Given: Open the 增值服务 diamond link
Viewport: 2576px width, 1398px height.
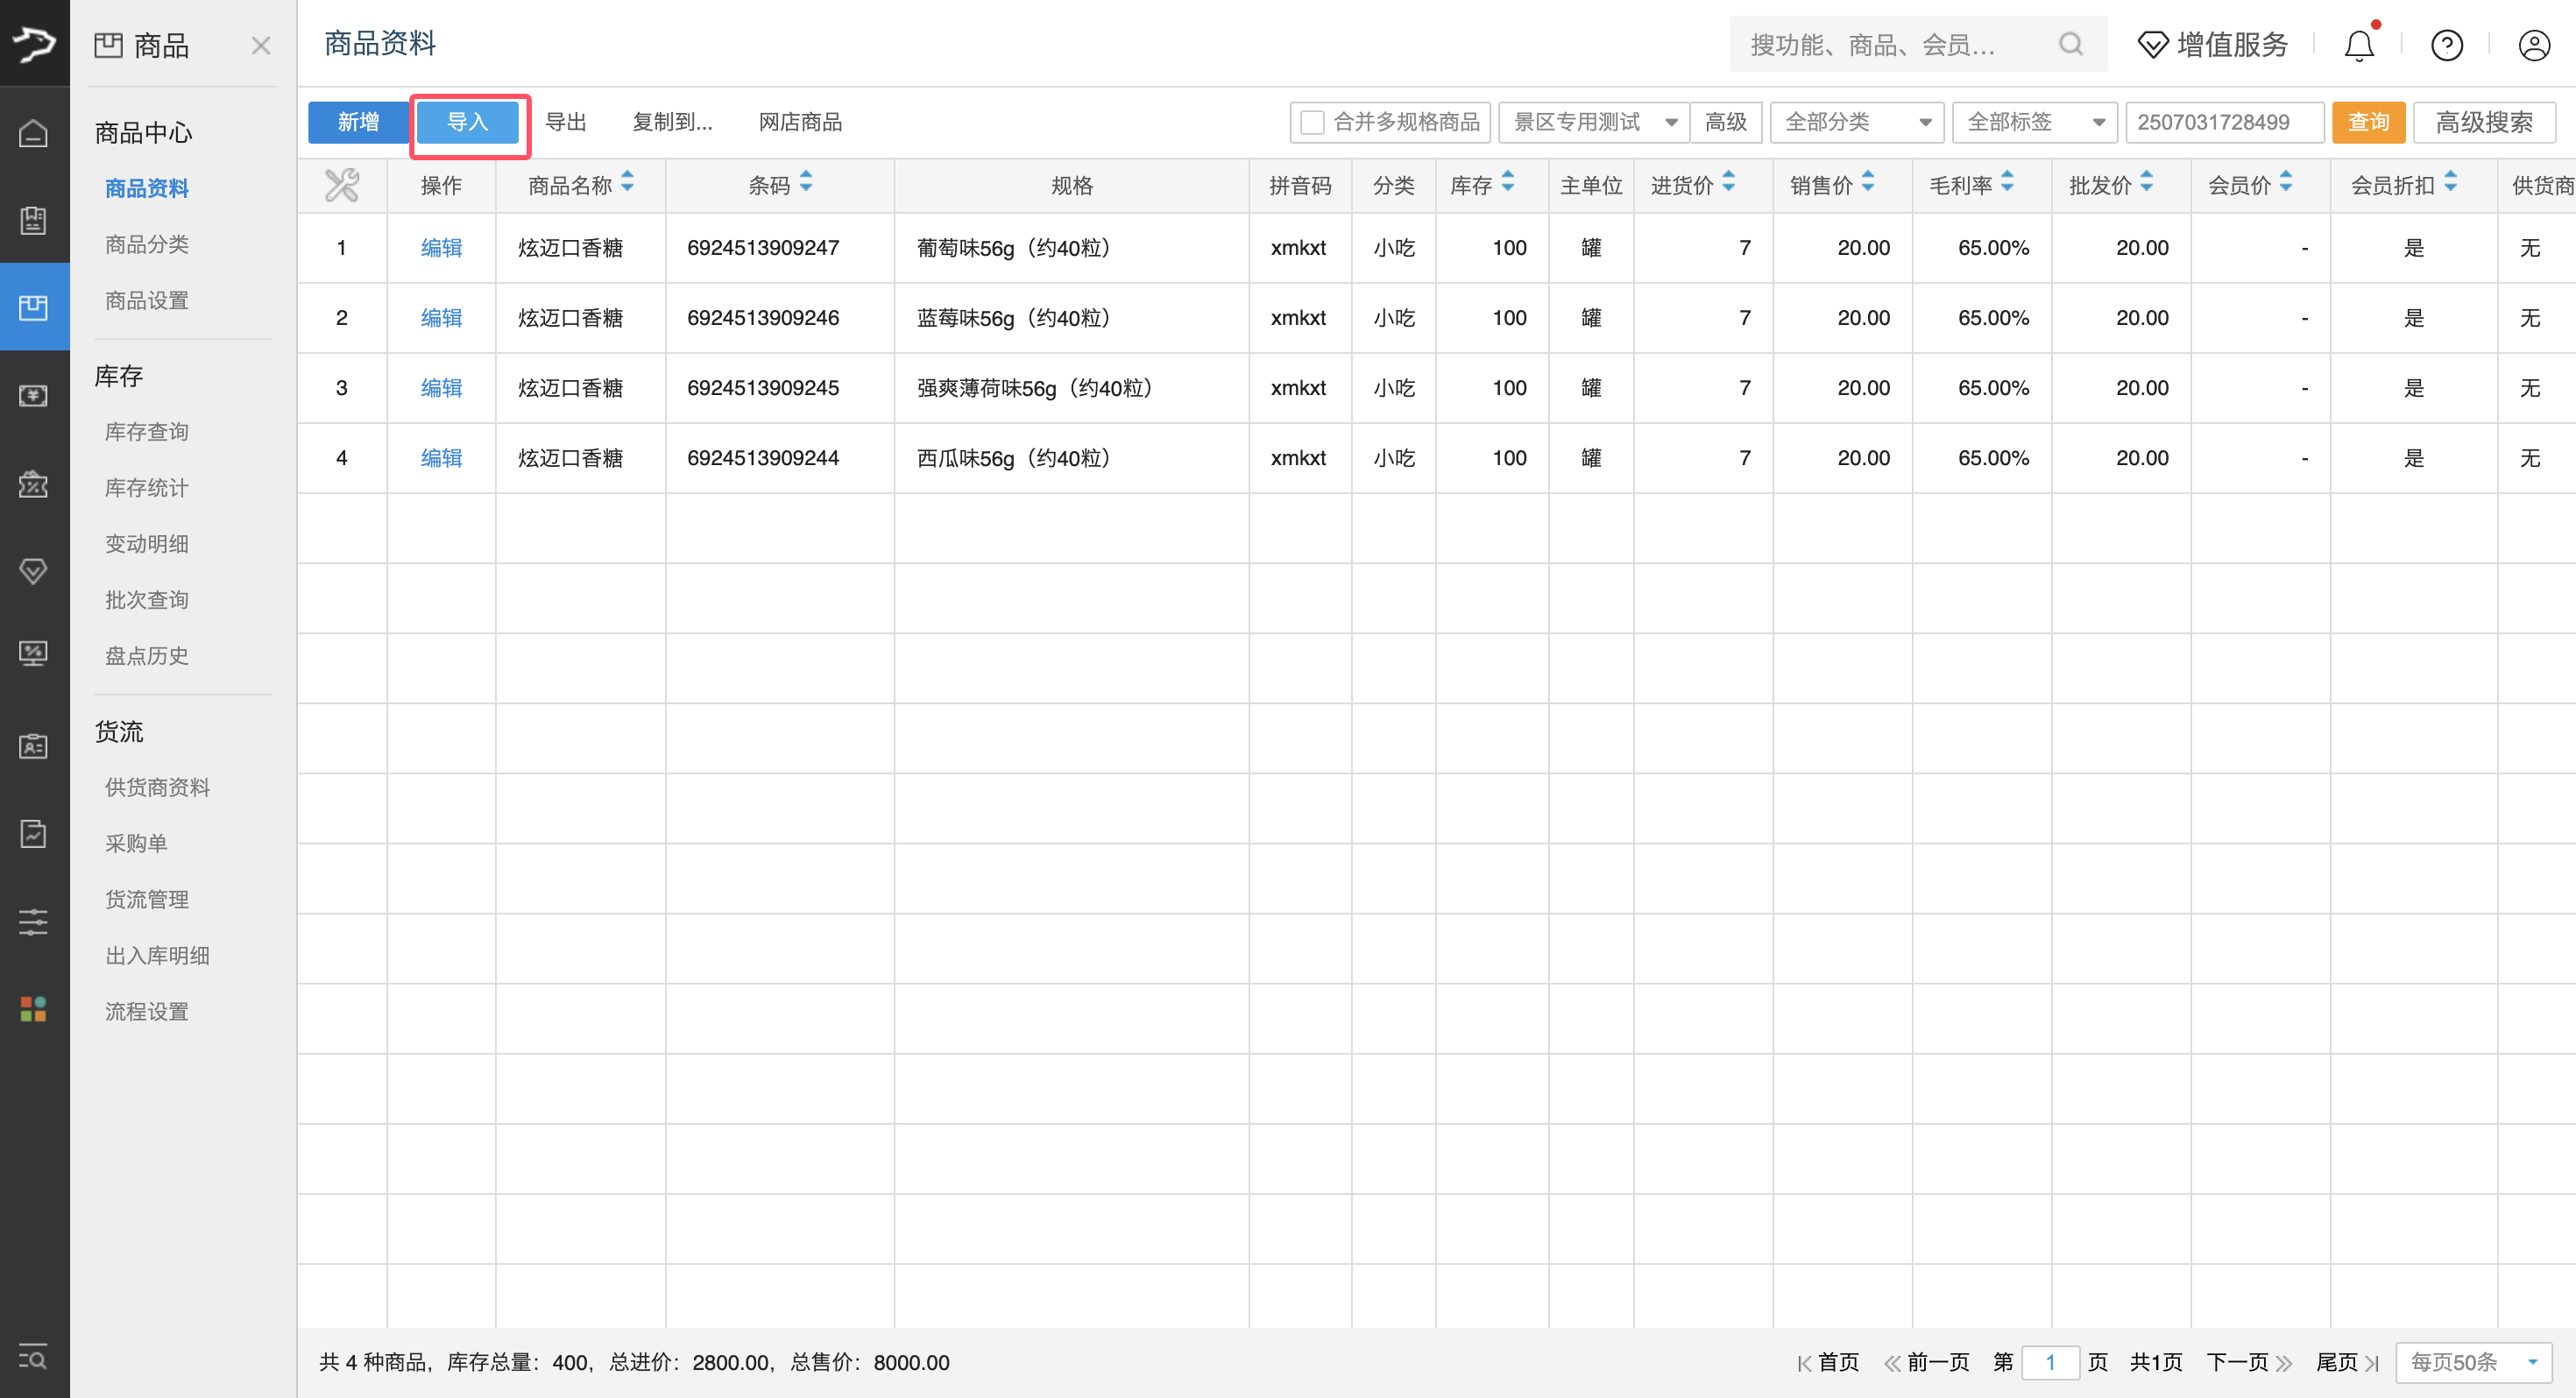Looking at the screenshot, I should [x=2212, y=44].
